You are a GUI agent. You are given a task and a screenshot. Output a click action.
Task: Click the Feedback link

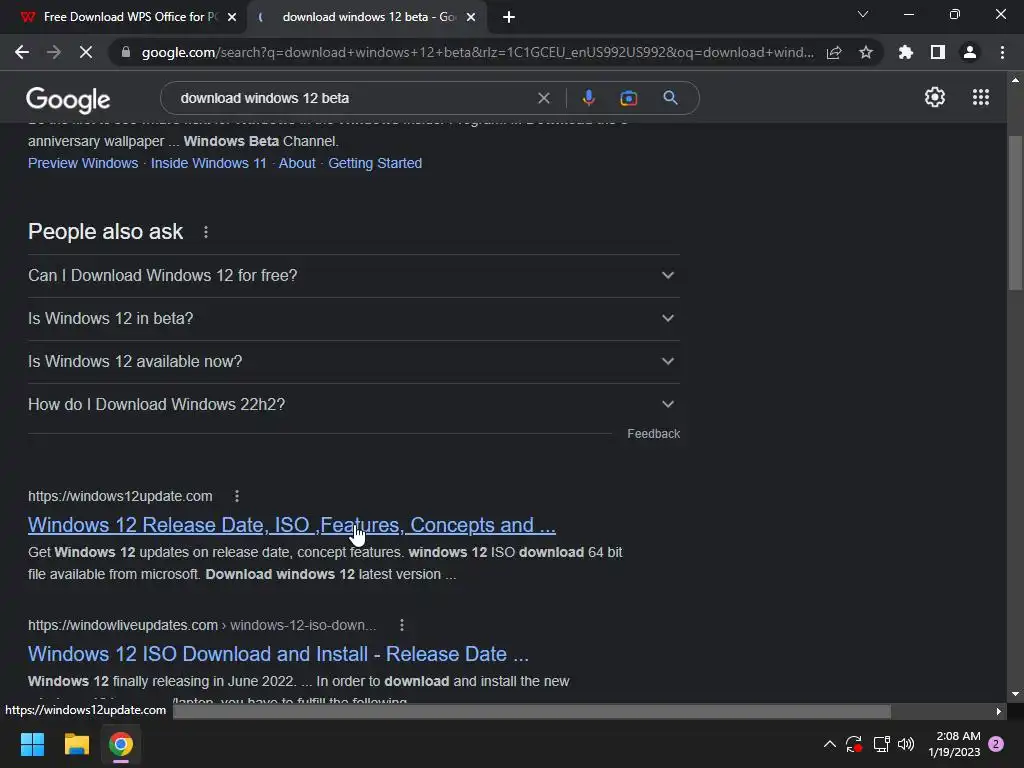click(653, 434)
